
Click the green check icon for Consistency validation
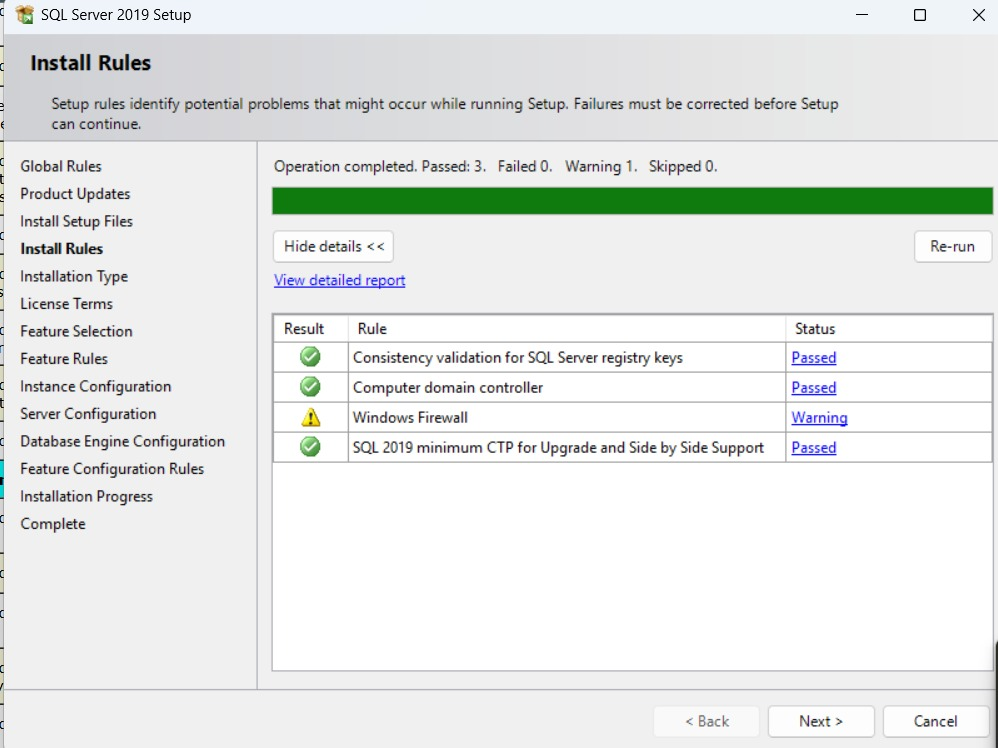pyautogui.click(x=310, y=356)
